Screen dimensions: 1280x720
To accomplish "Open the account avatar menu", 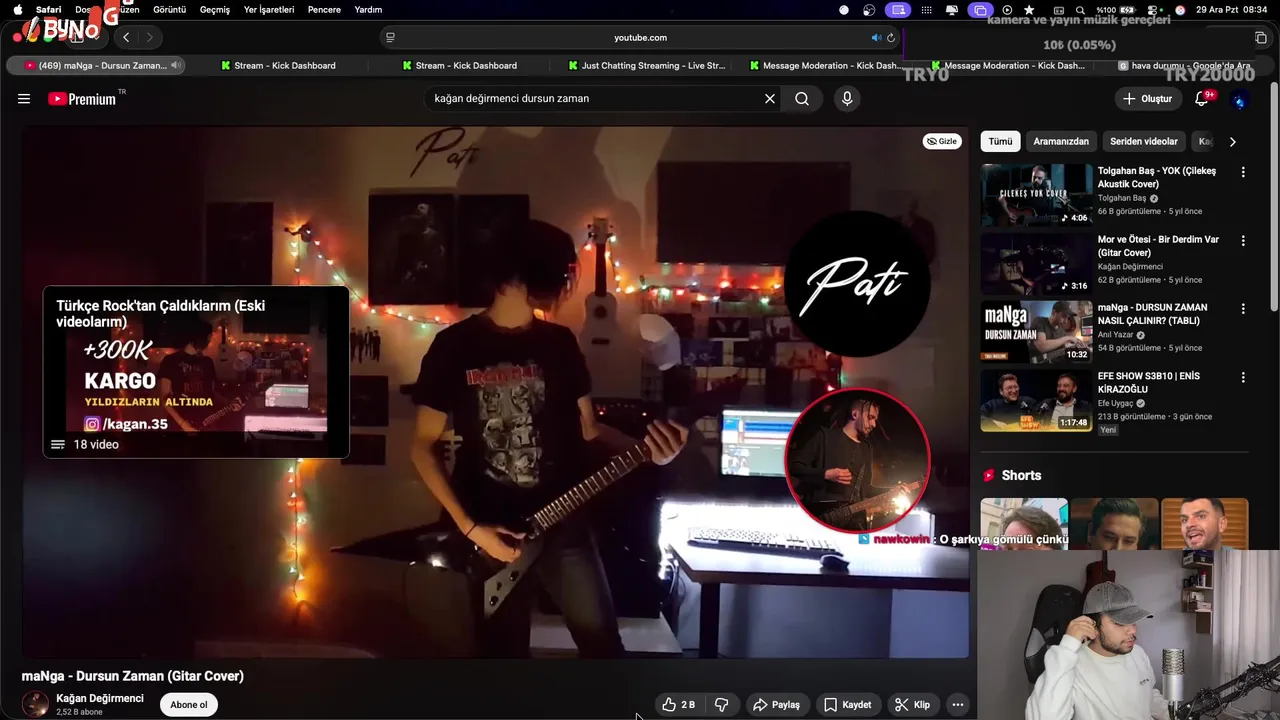I will point(1240,99).
